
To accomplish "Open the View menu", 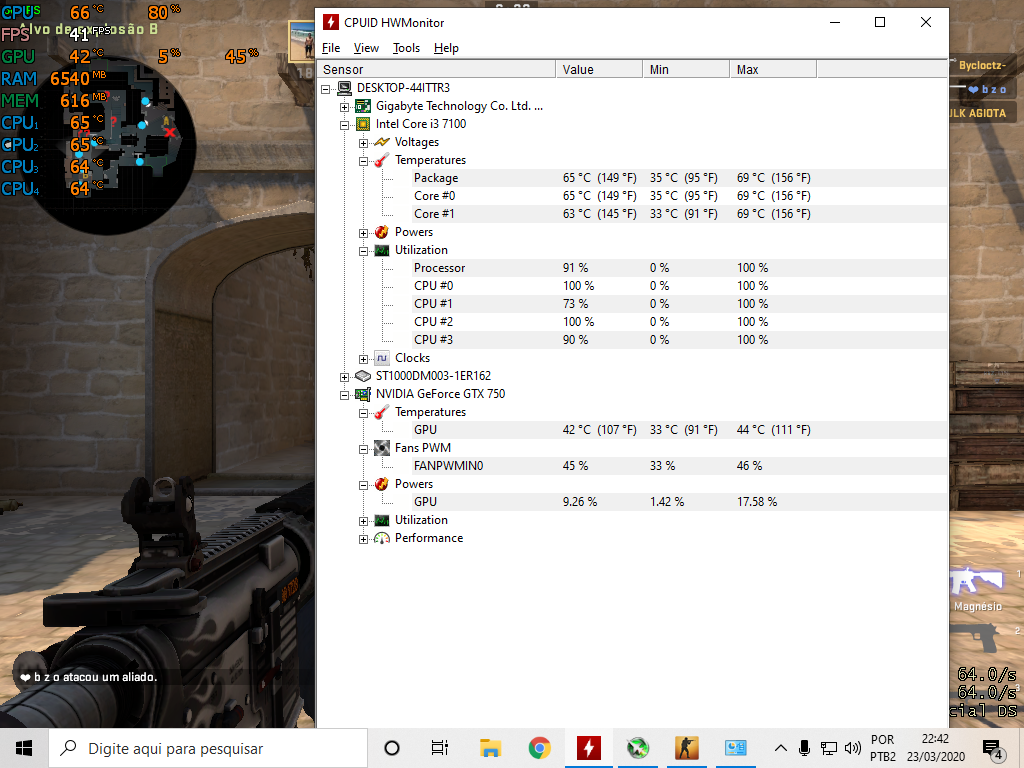I will (x=366, y=48).
